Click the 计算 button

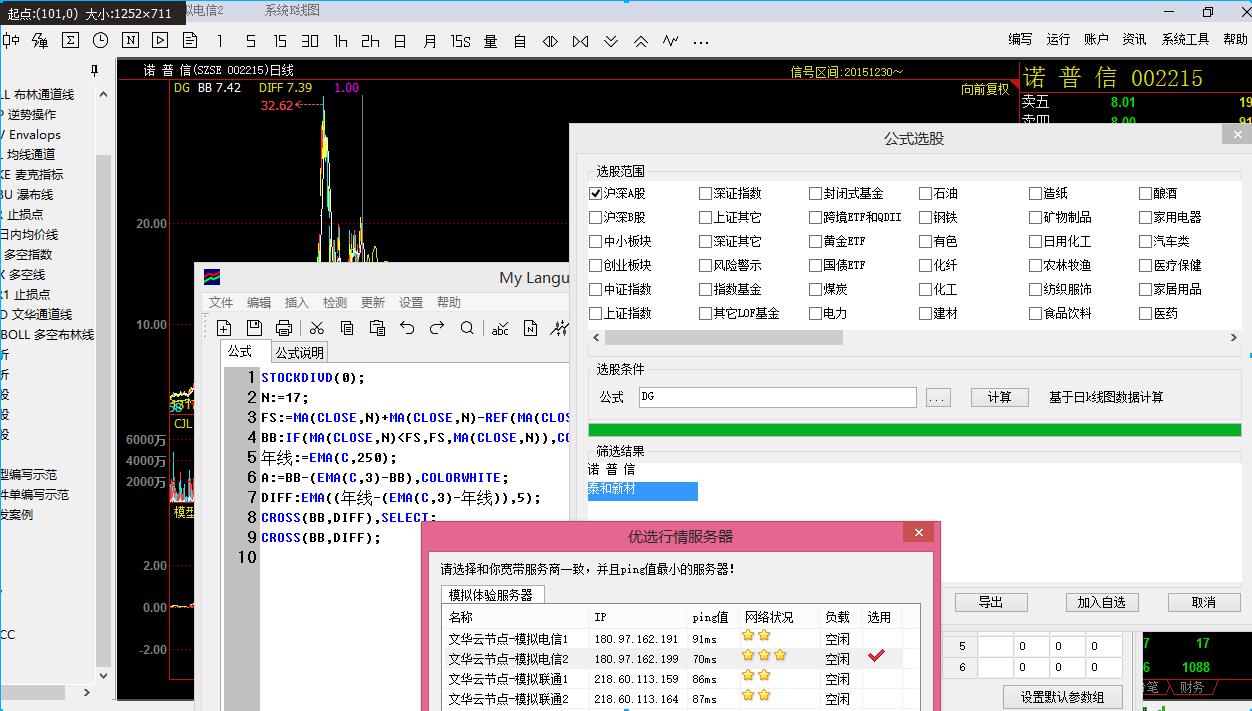[999, 397]
